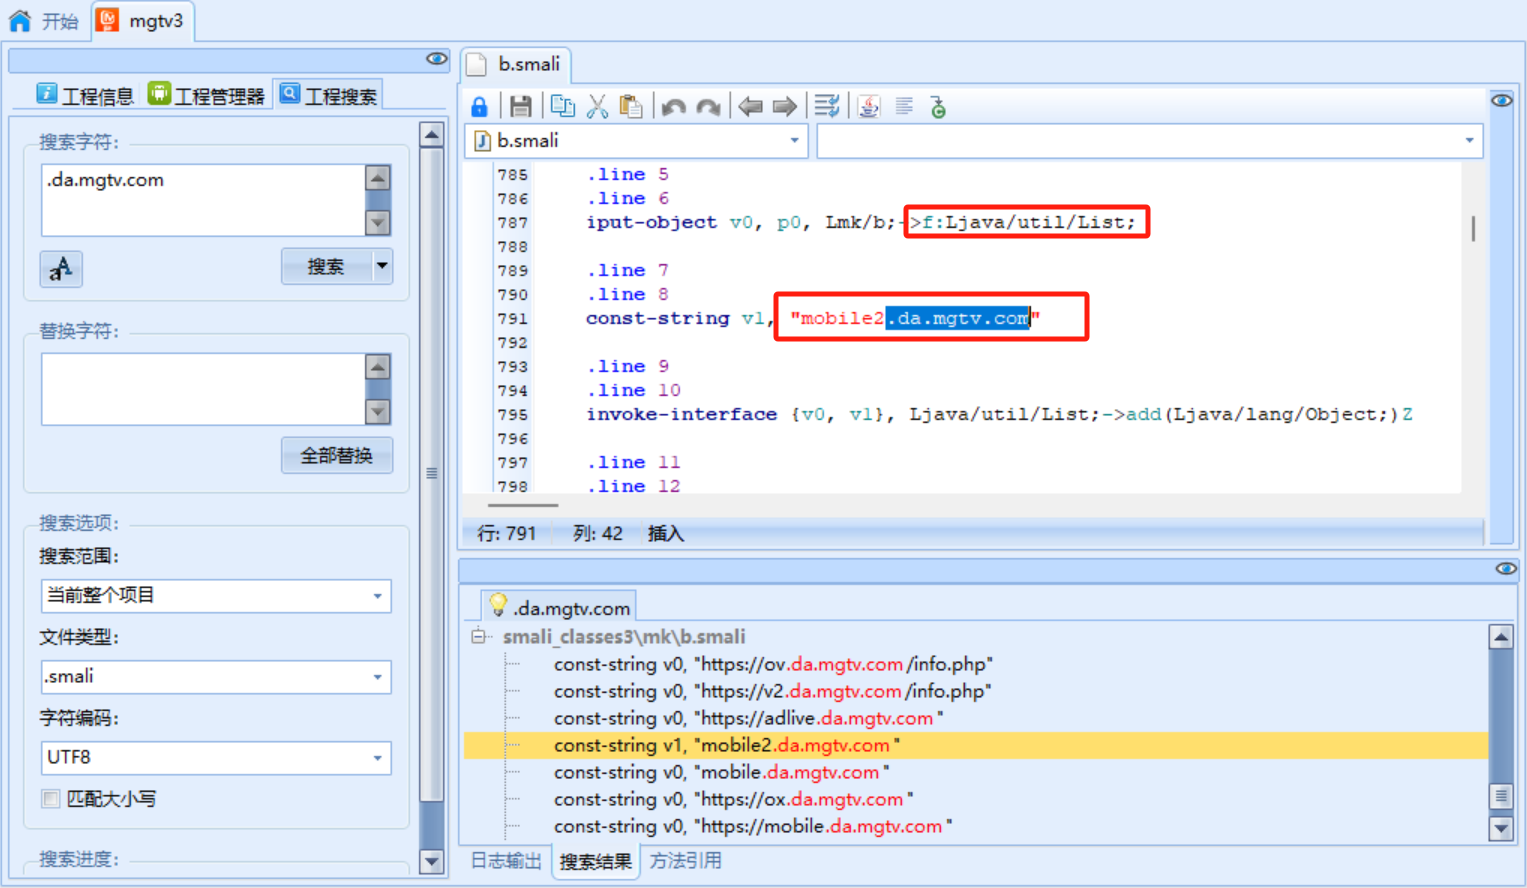Toggle case conversion with the aA icon

pos(61,268)
